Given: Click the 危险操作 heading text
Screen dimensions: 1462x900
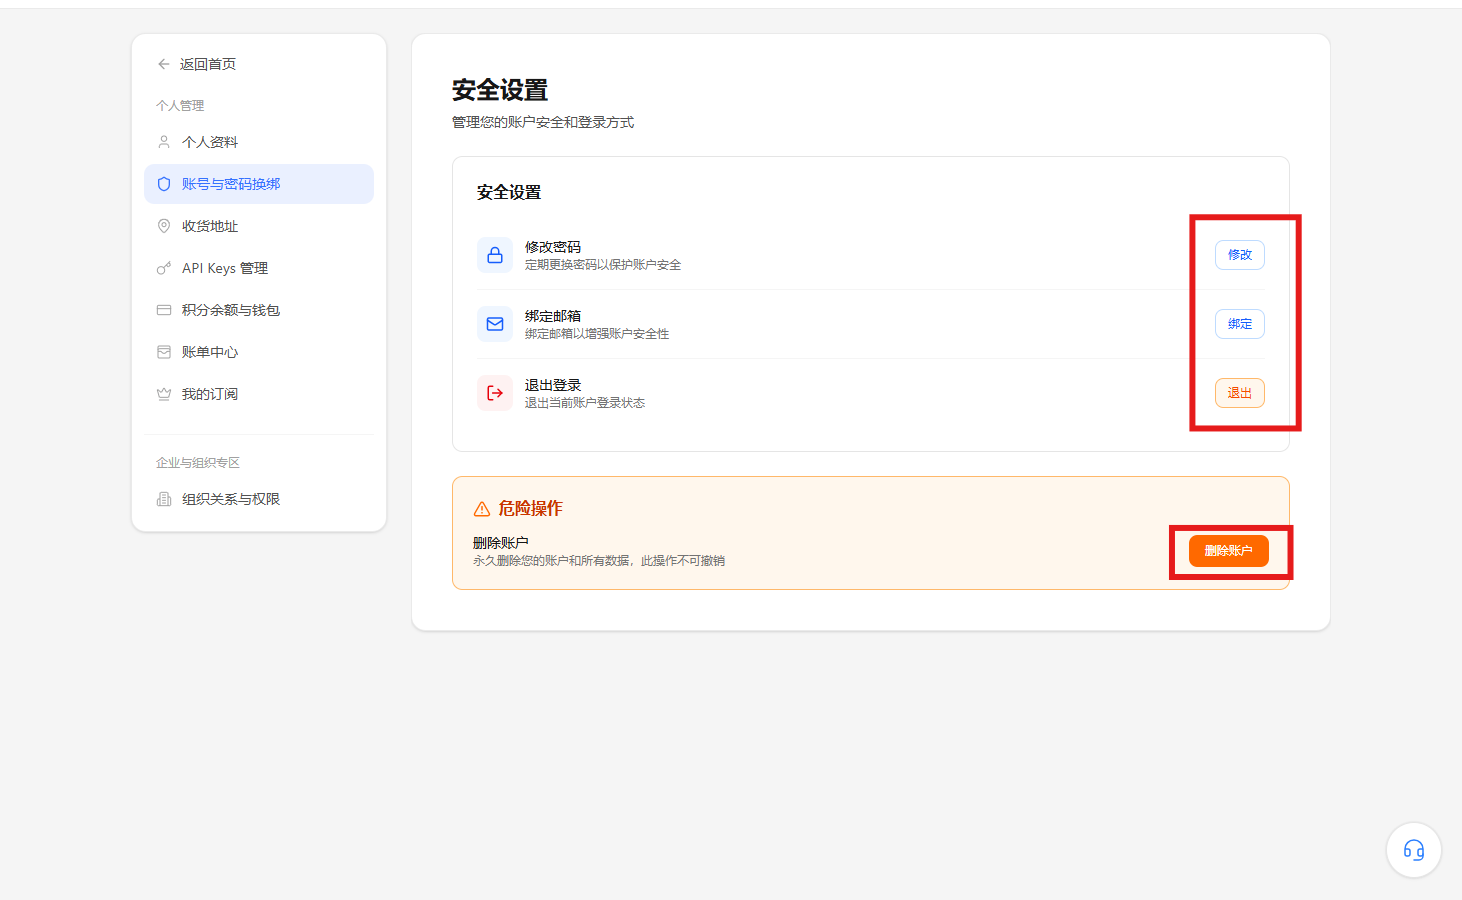Looking at the screenshot, I should point(531,508).
